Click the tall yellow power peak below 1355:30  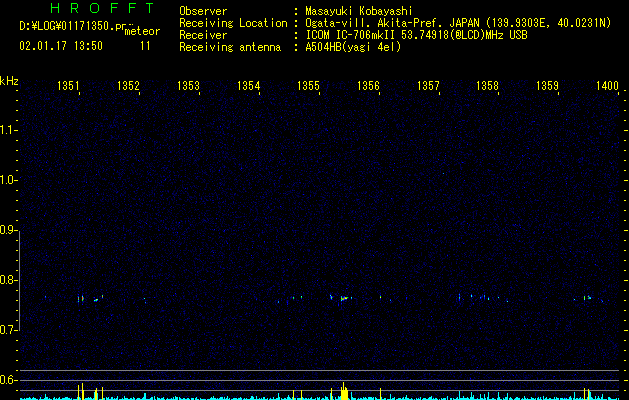pyautogui.click(x=344, y=391)
